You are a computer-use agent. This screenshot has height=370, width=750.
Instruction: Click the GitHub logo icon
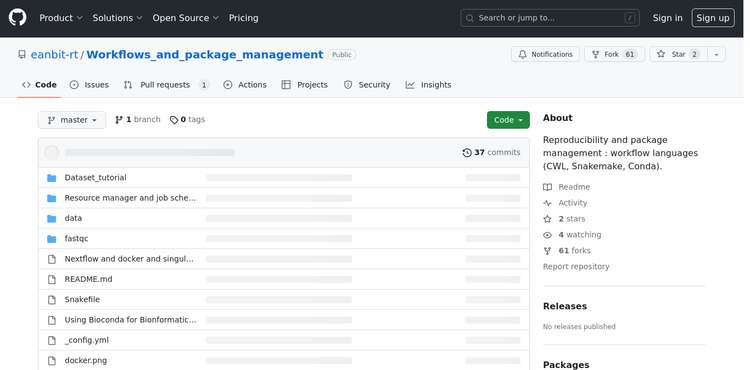pyautogui.click(x=18, y=18)
